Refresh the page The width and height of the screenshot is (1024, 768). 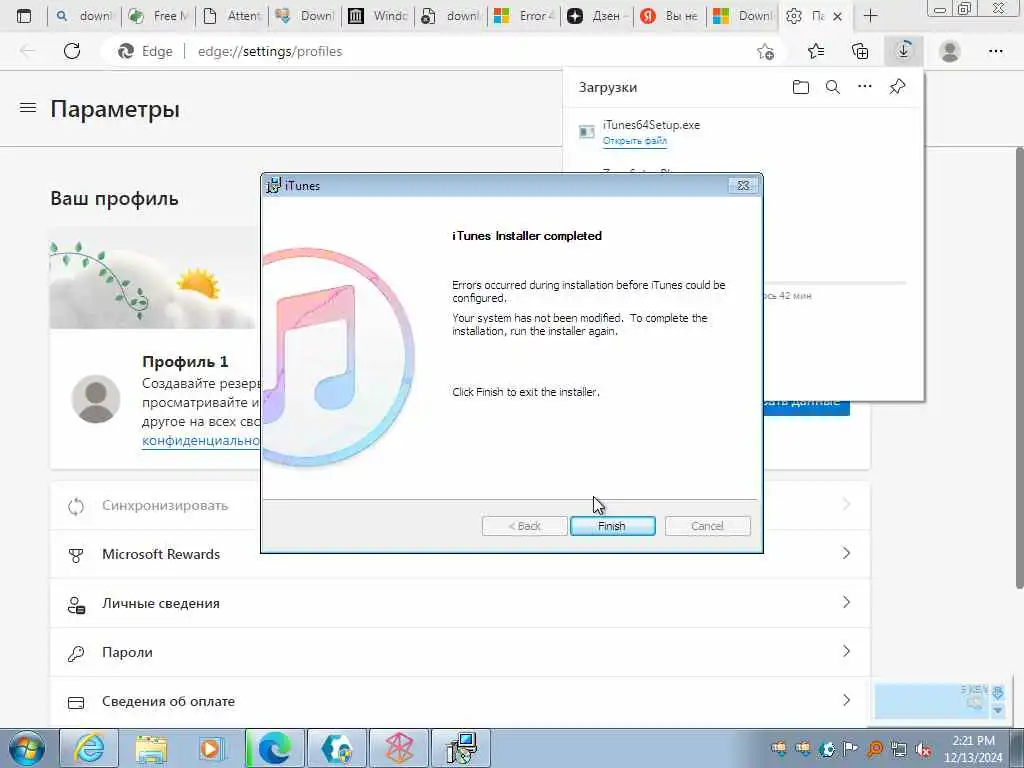point(72,51)
